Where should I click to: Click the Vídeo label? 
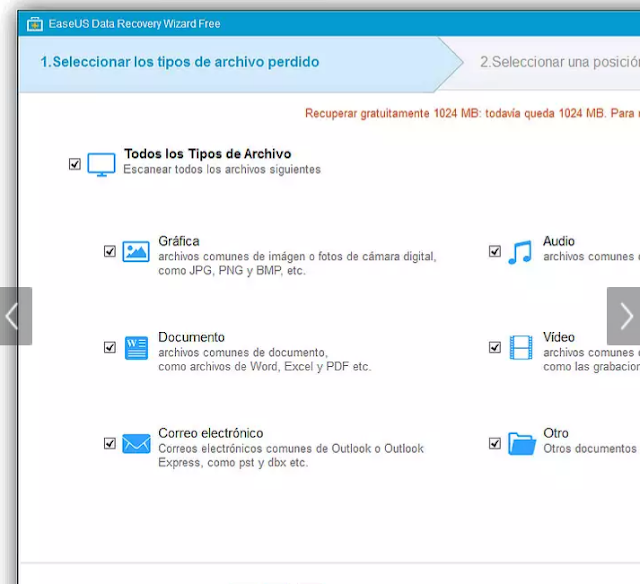click(559, 337)
